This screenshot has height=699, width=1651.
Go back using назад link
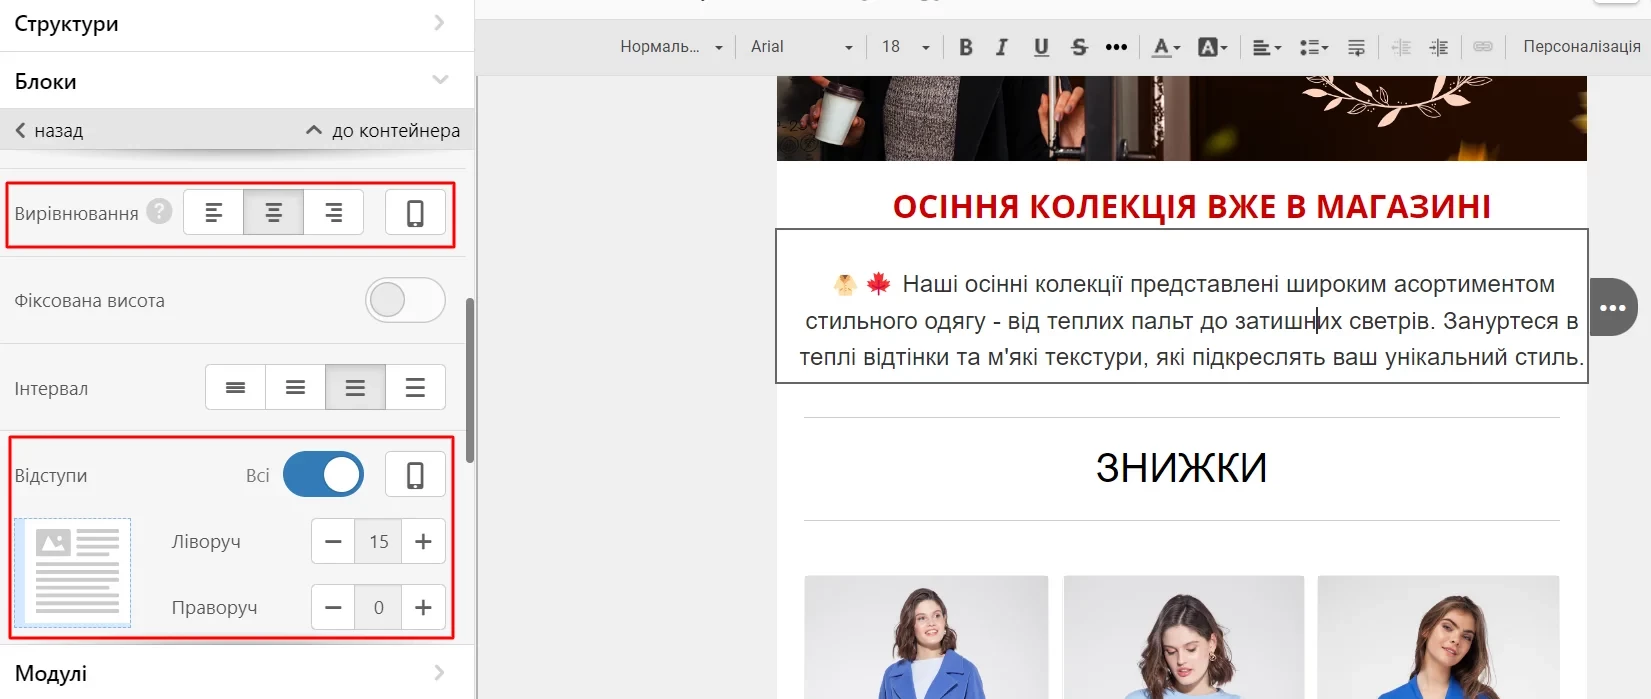coord(49,131)
